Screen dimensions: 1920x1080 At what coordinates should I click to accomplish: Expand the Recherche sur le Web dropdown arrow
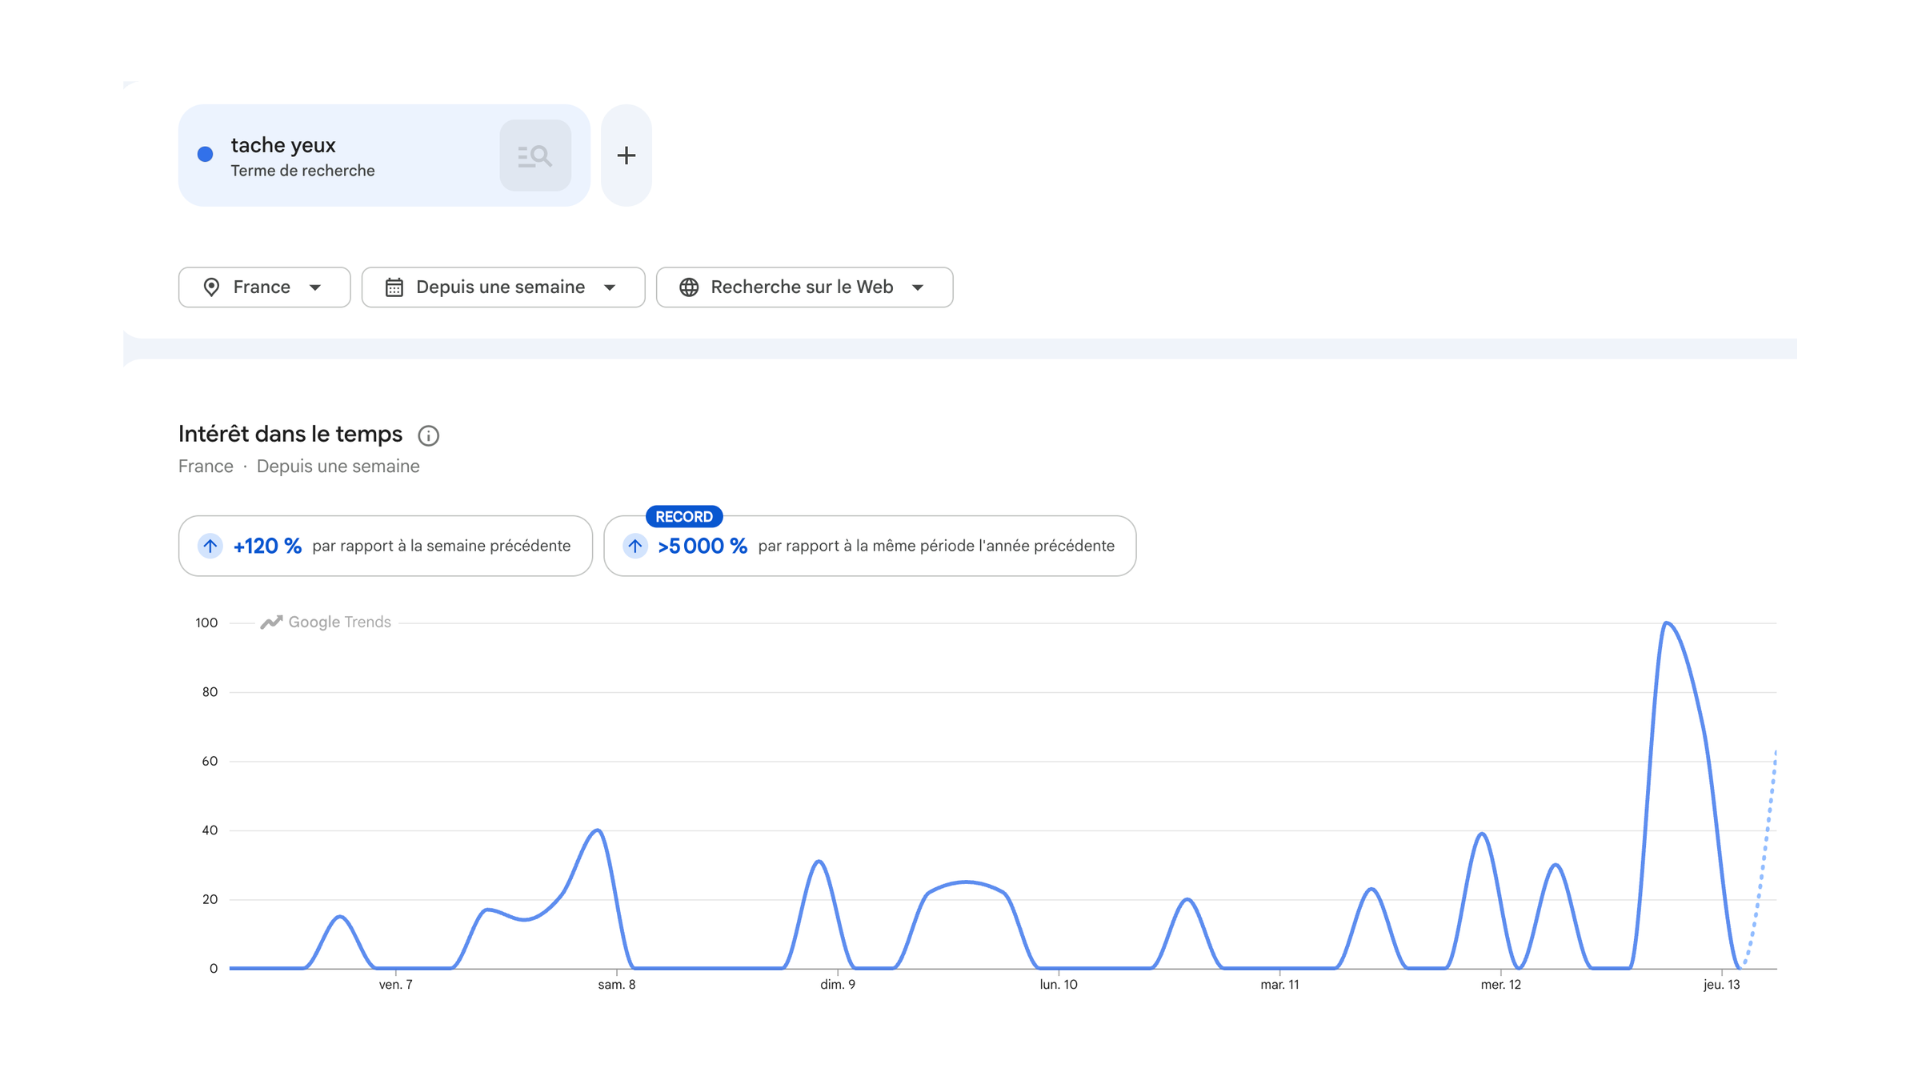(918, 288)
